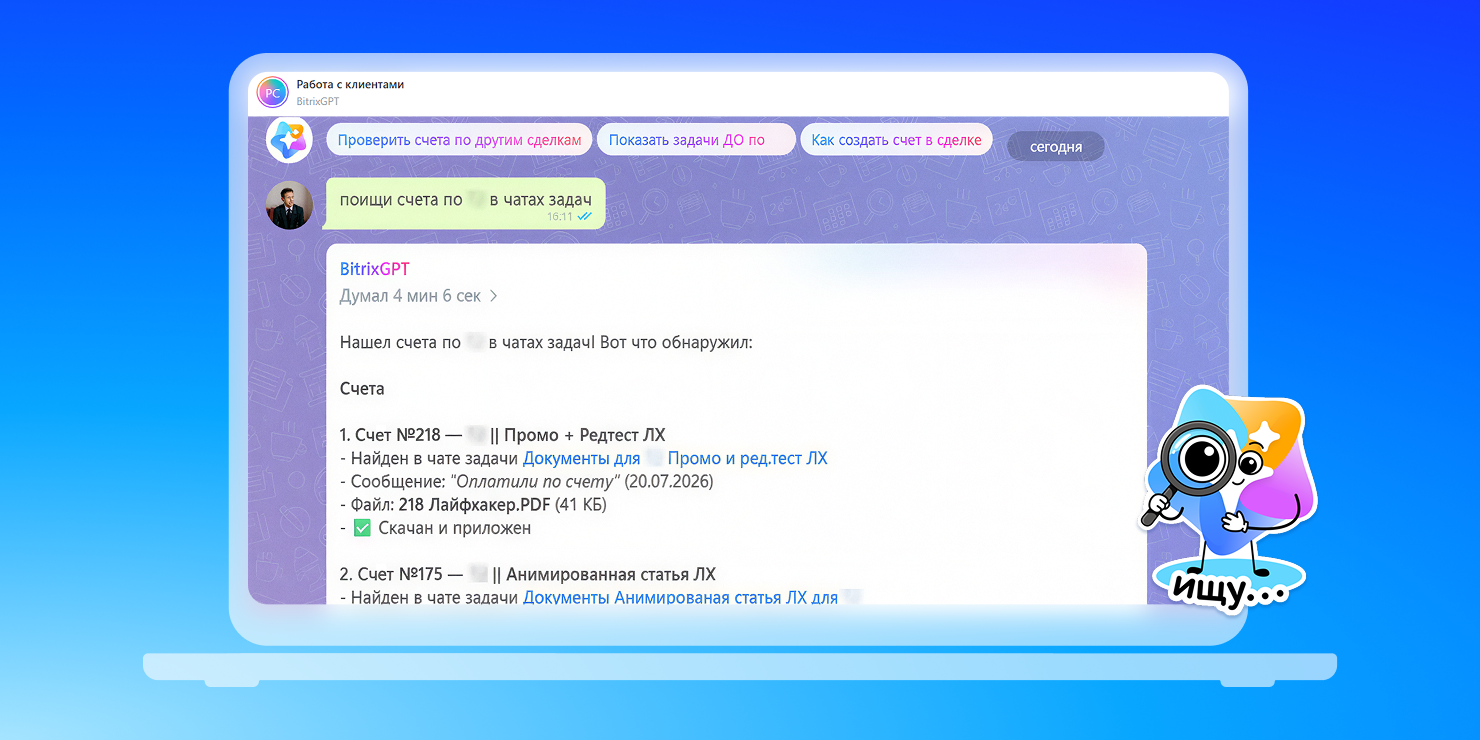Click the user's profile photo avatar

coord(289,205)
